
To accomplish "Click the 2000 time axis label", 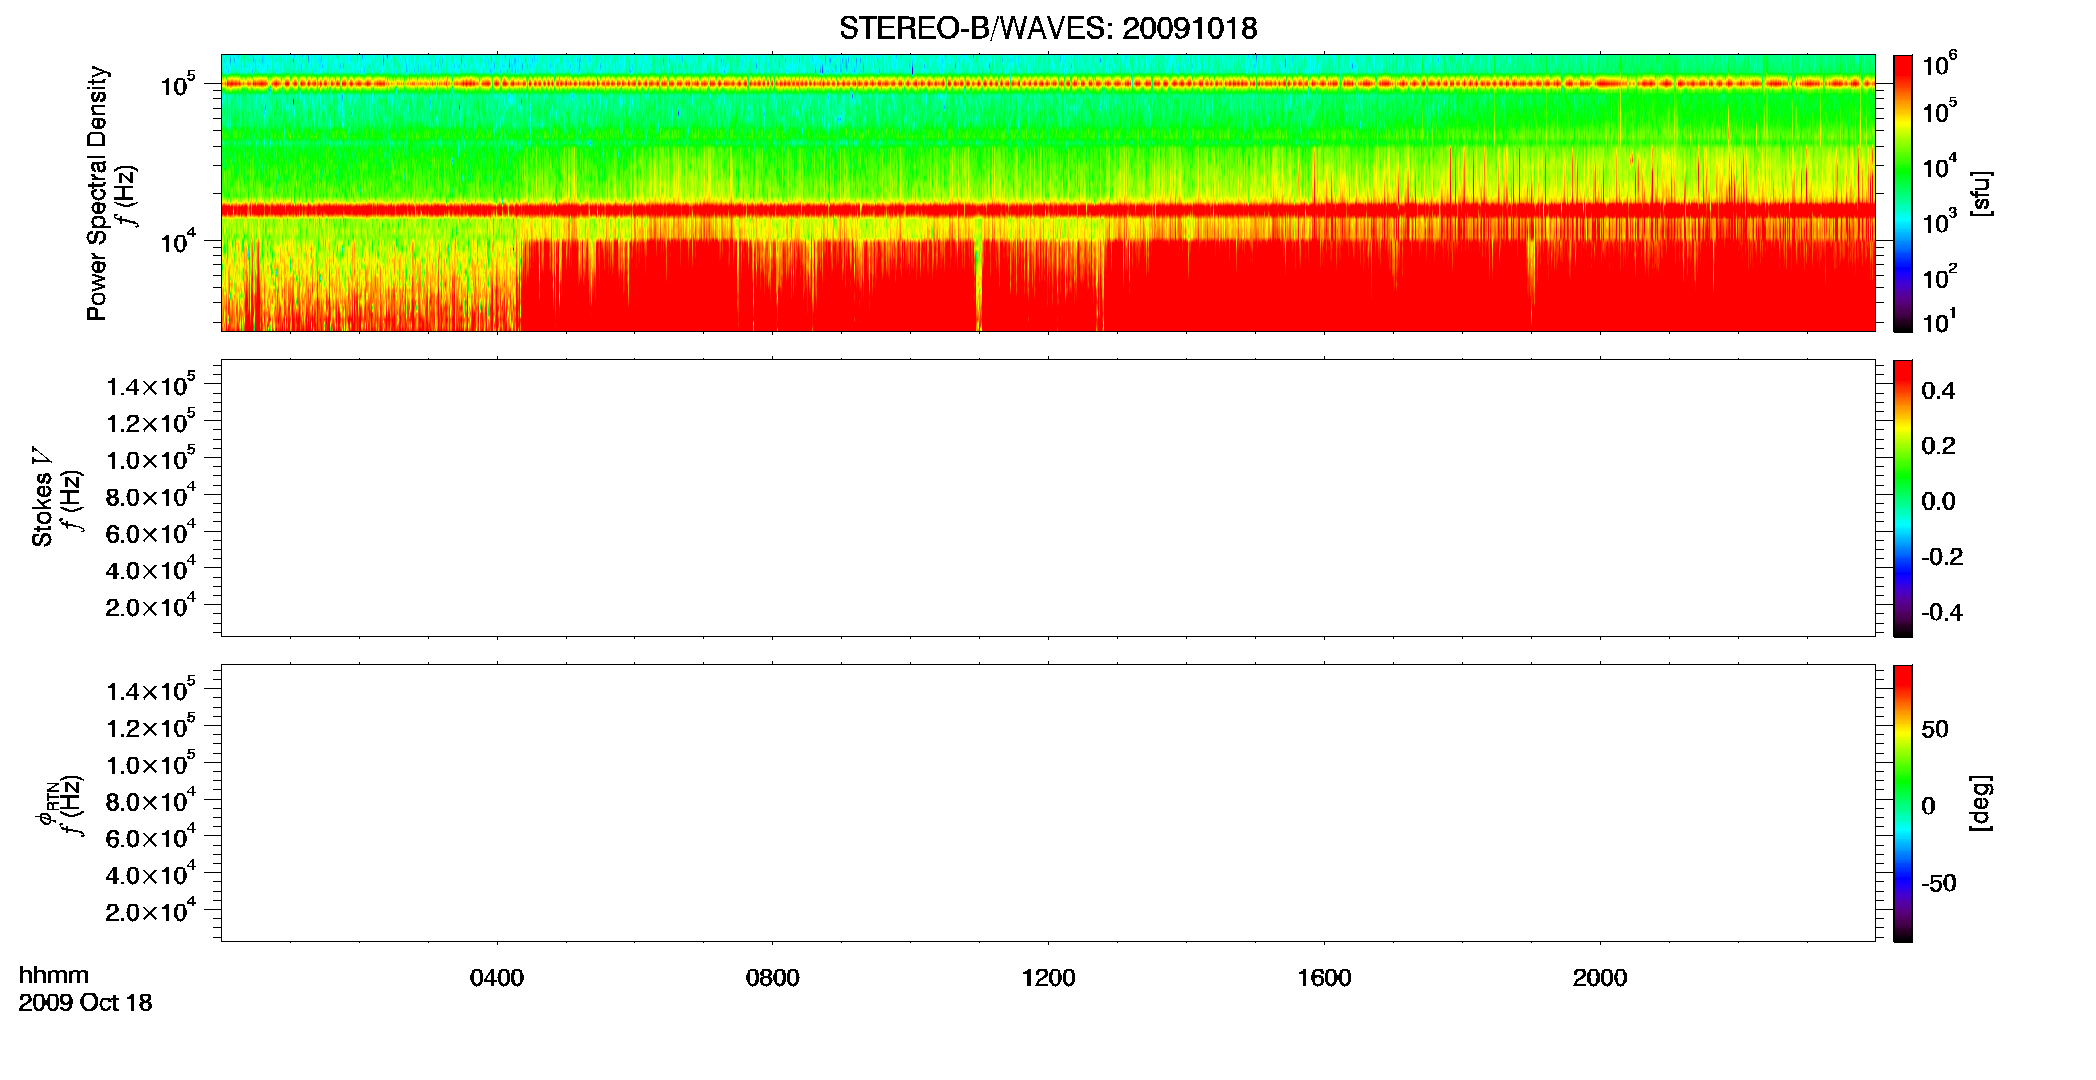I will 1600,978.
